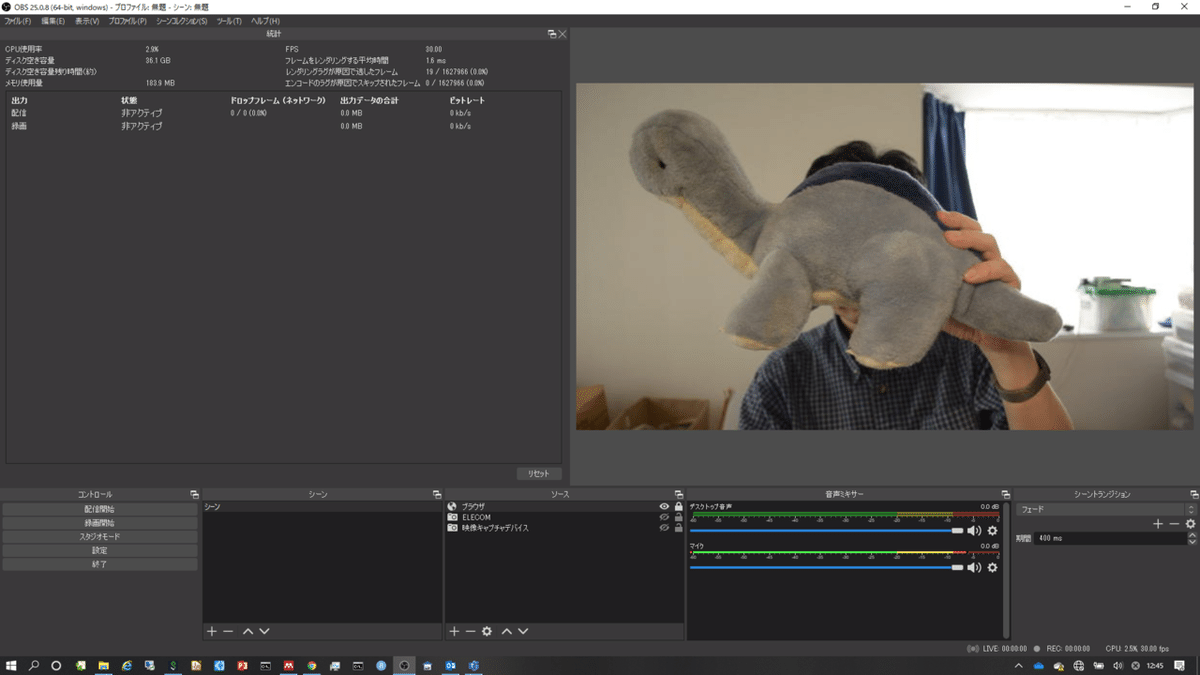
Task: Open the 表示 menu
Action: (87, 21)
